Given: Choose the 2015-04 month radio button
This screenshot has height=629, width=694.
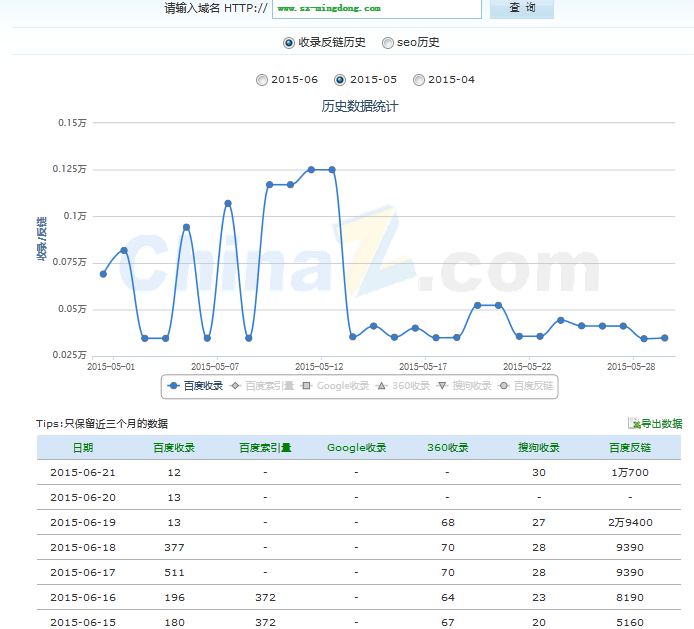Looking at the screenshot, I should (x=419, y=80).
